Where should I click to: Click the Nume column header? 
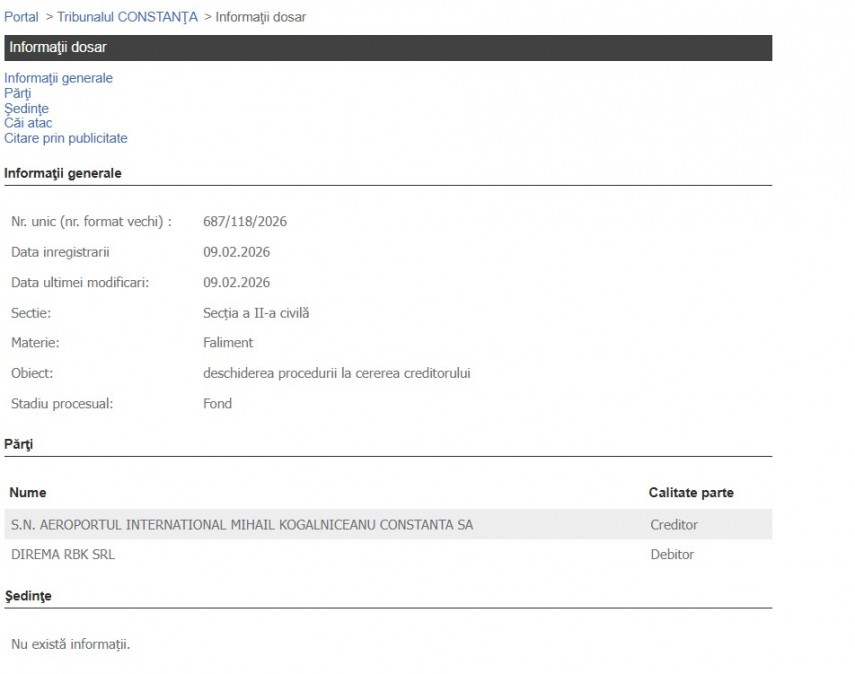[x=28, y=493]
